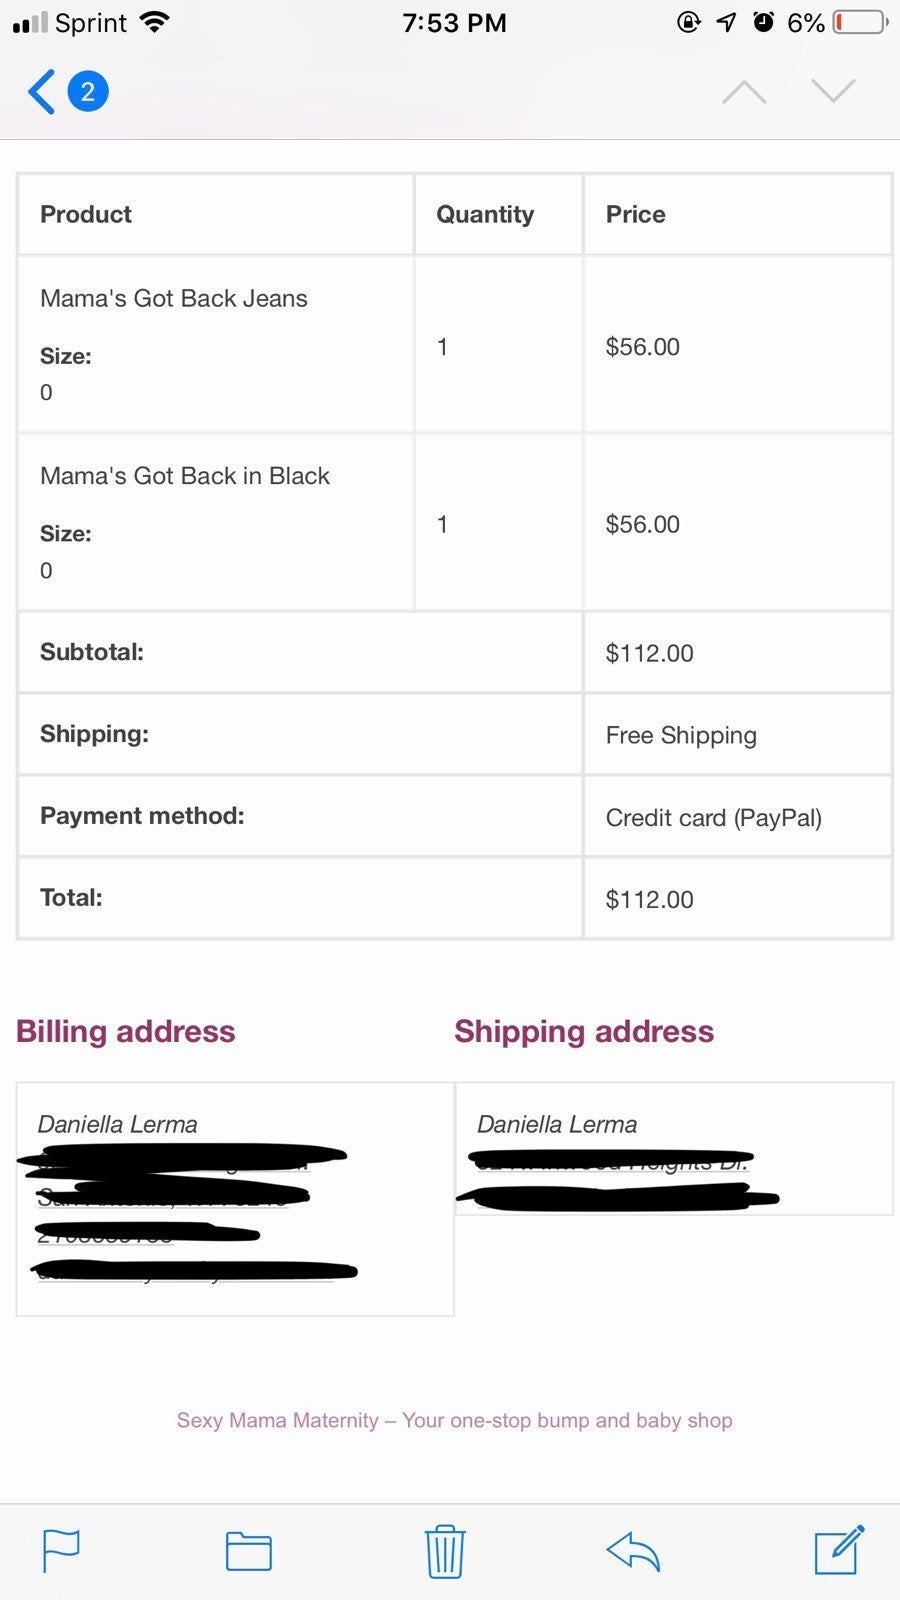Tap the Billing address heading
This screenshot has height=1600, width=900.
pyautogui.click(x=126, y=1031)
